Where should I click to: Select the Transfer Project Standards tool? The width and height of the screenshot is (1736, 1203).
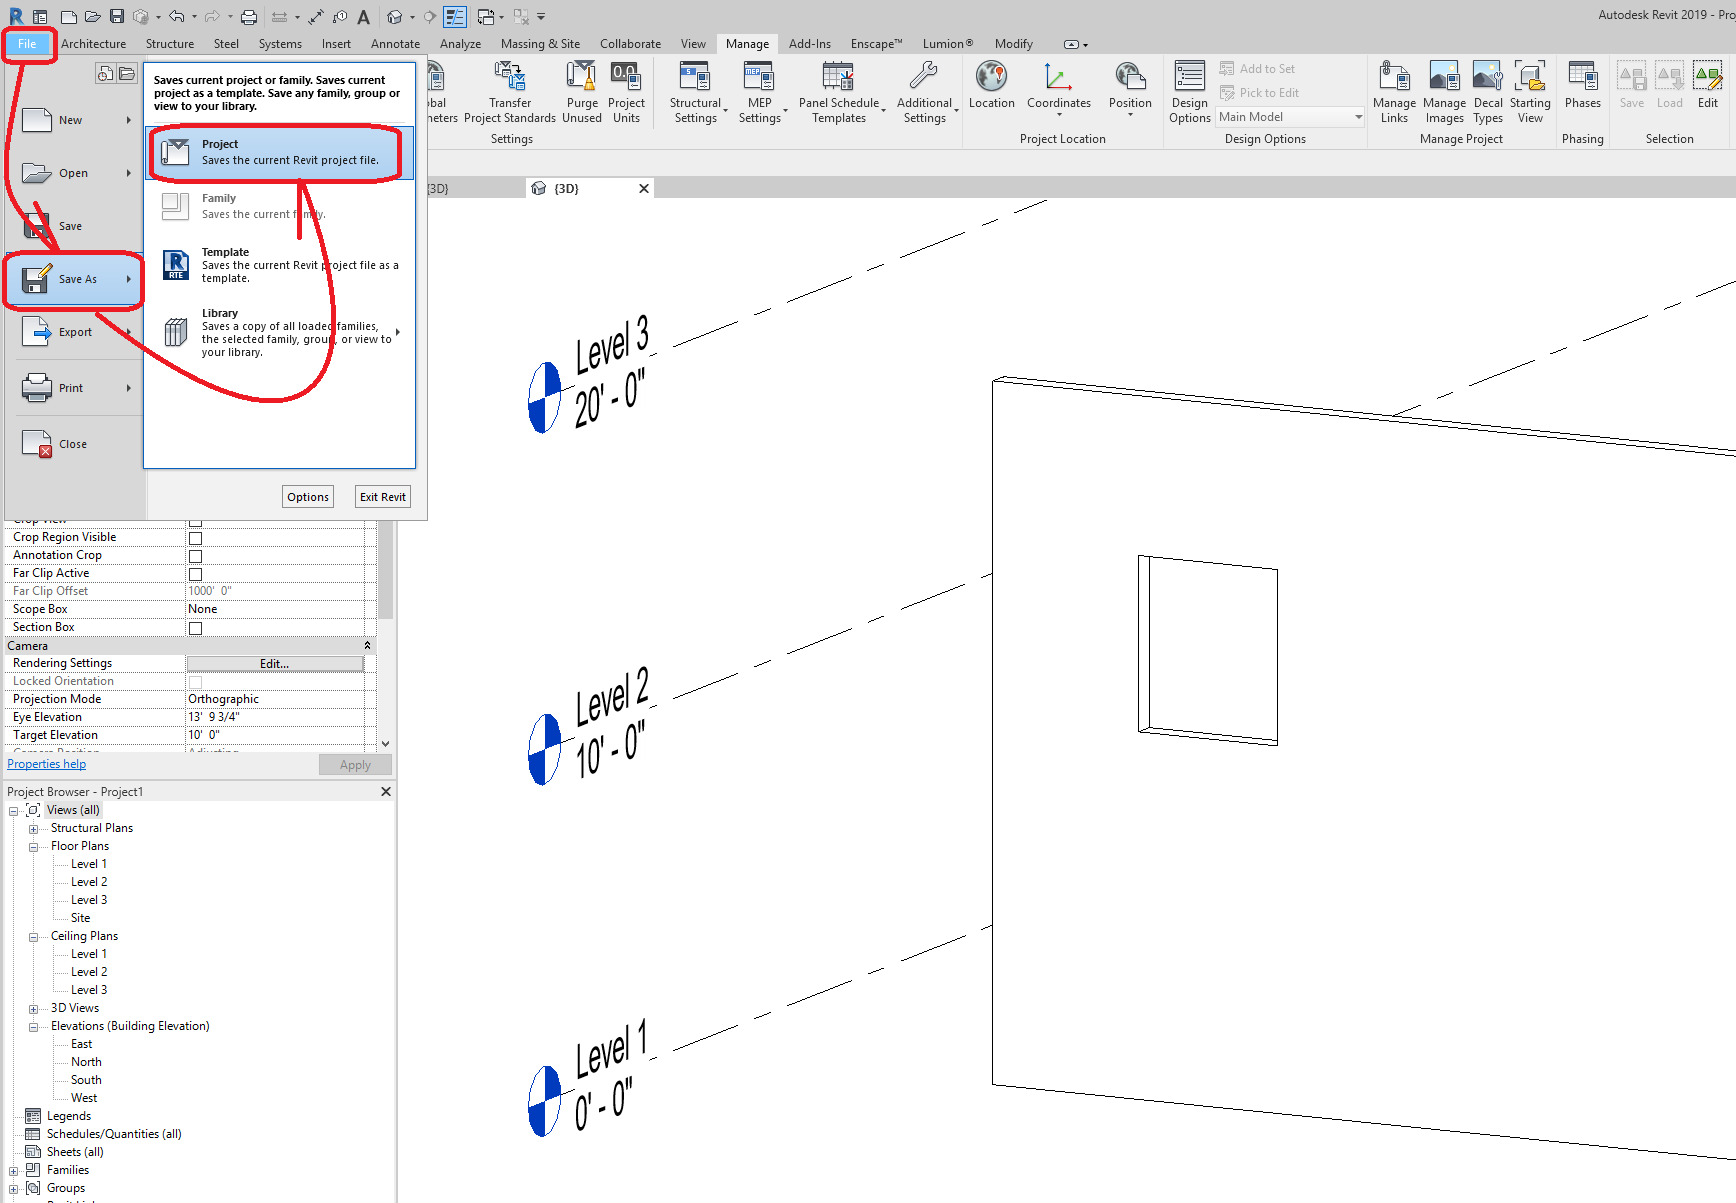pyautogui.click(x=510, y=90)
